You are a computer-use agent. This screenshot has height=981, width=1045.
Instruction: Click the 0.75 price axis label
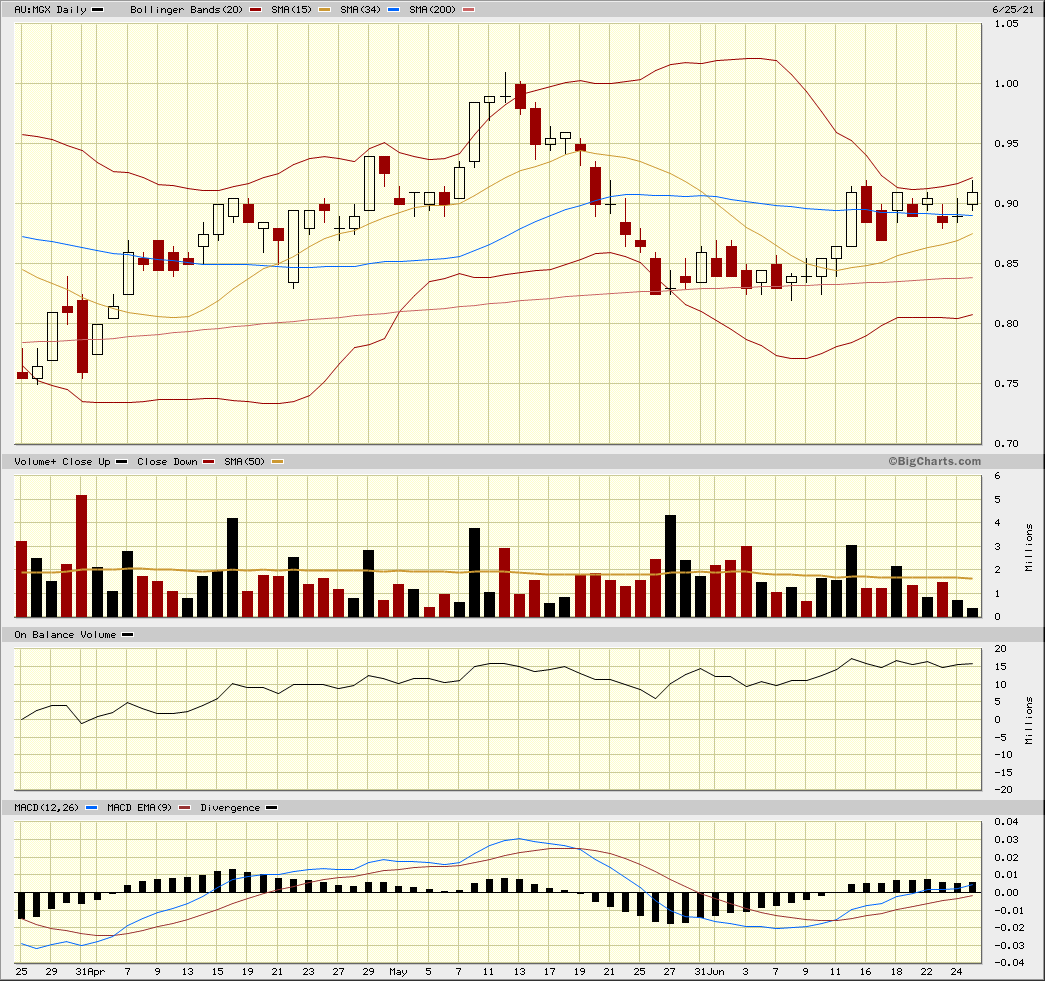pyautogui.click(x=1006, y=383)
